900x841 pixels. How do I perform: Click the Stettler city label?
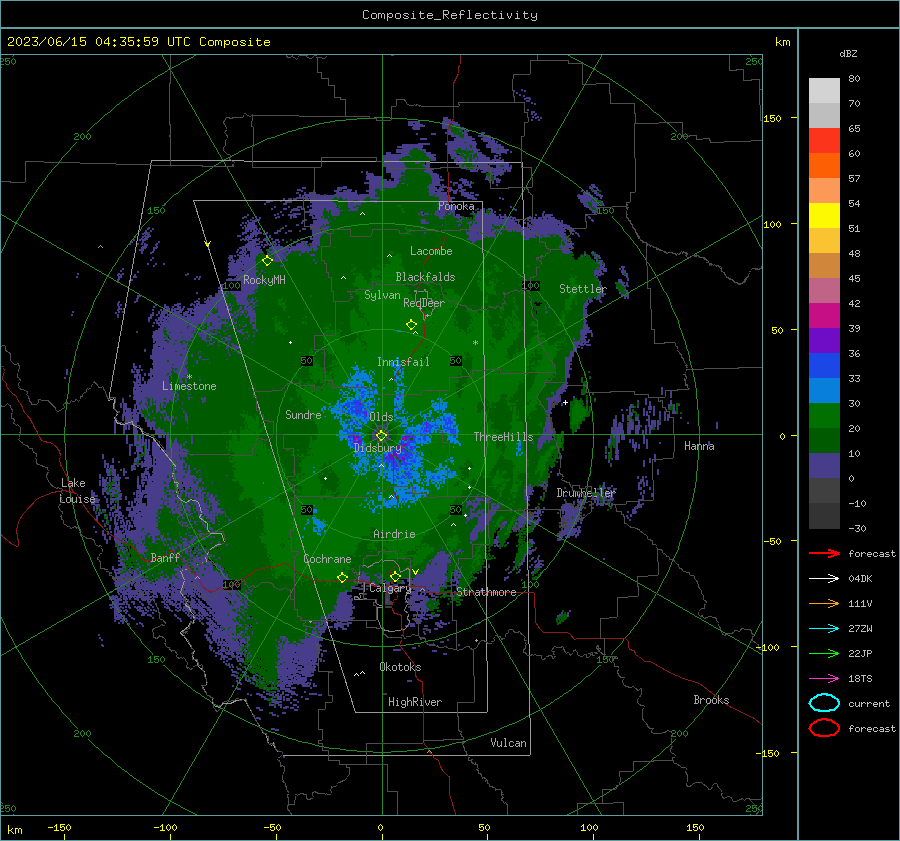(x=583, y=289)
